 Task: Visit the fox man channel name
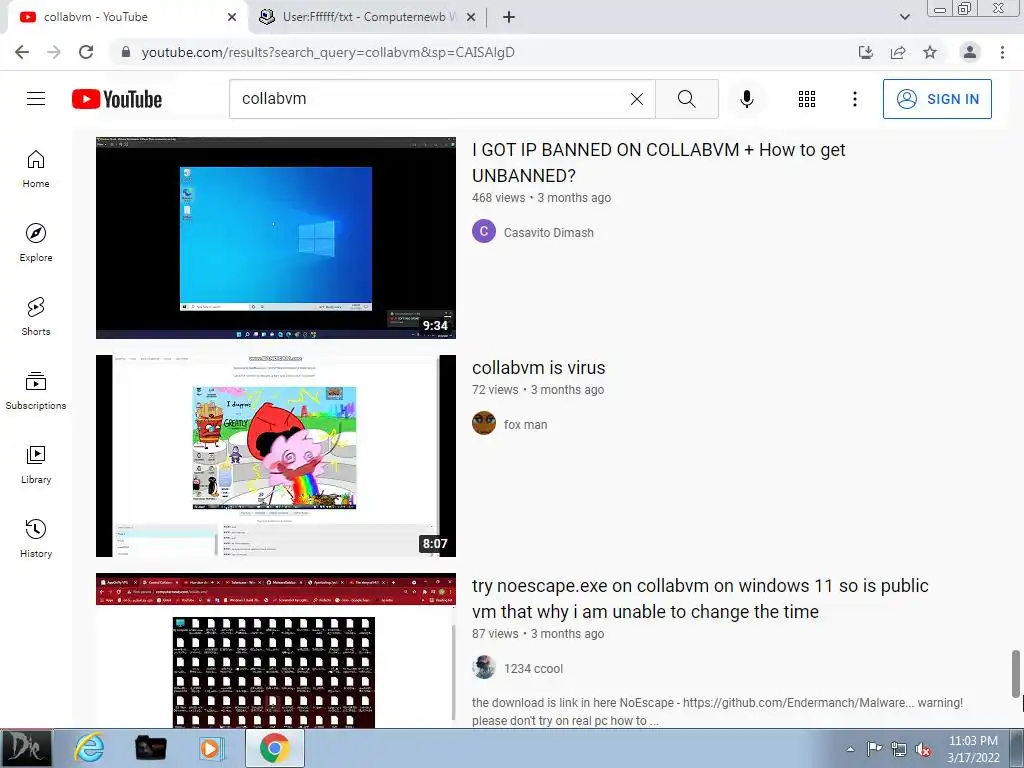tap(525, 424)
